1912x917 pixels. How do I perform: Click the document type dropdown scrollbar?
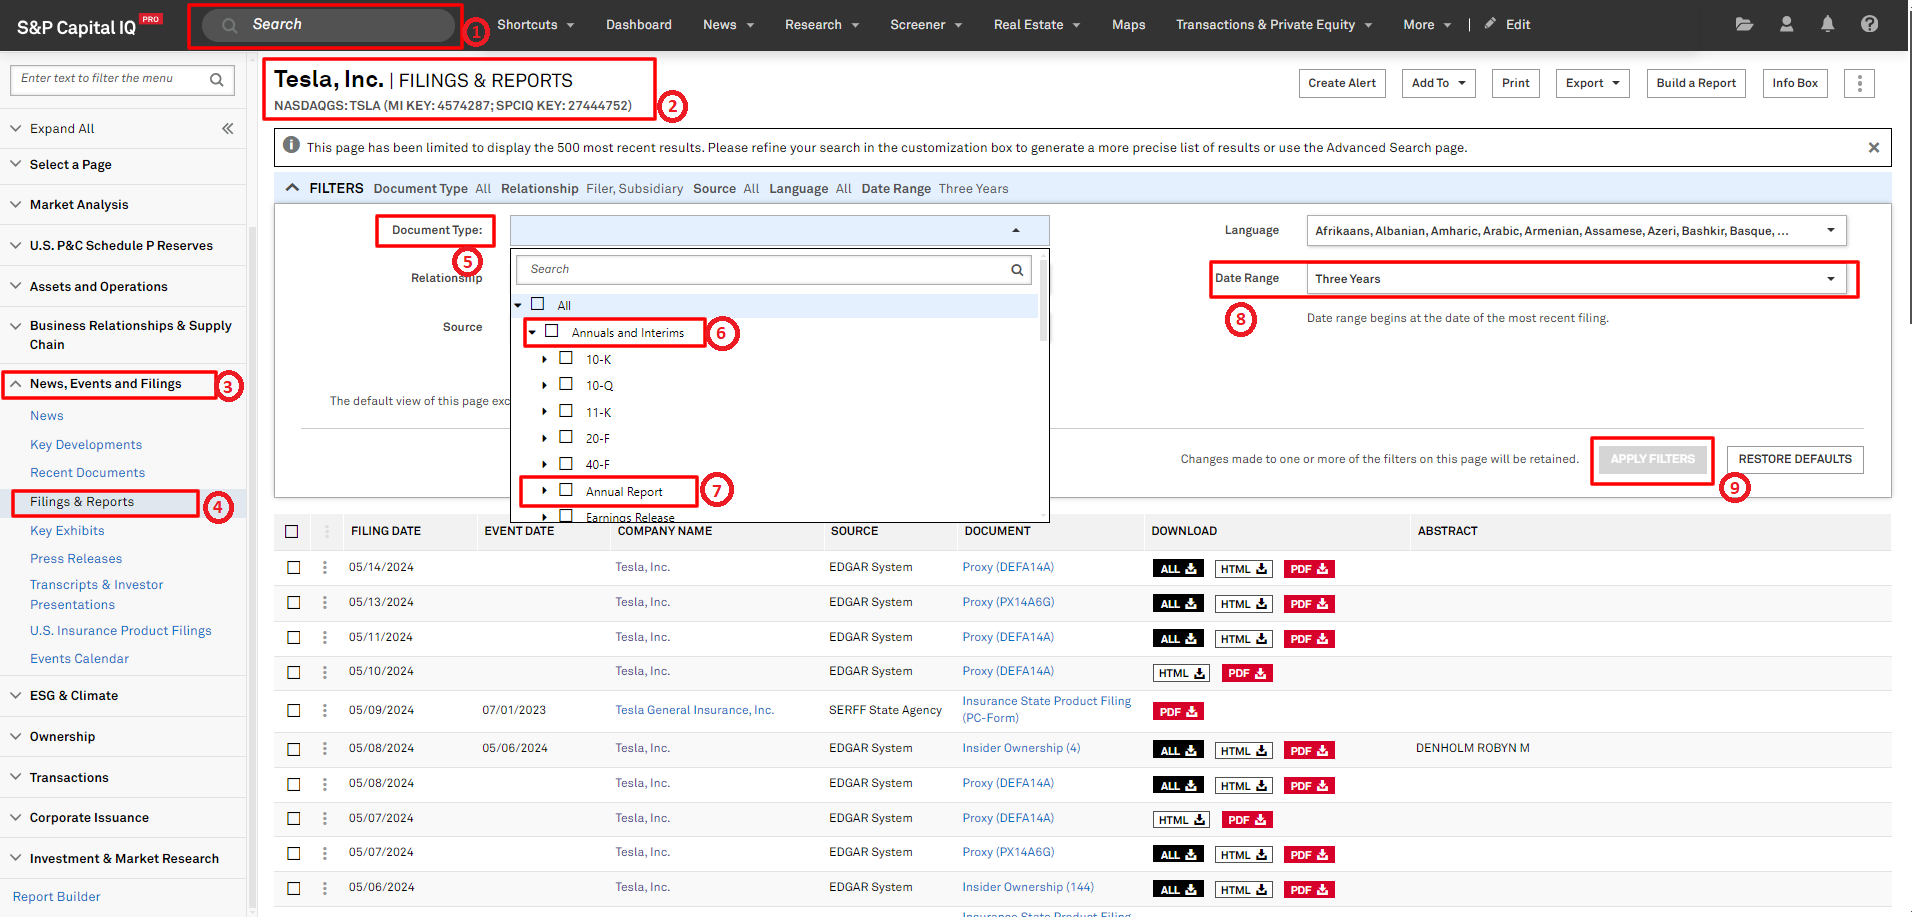pos(1044,300)
